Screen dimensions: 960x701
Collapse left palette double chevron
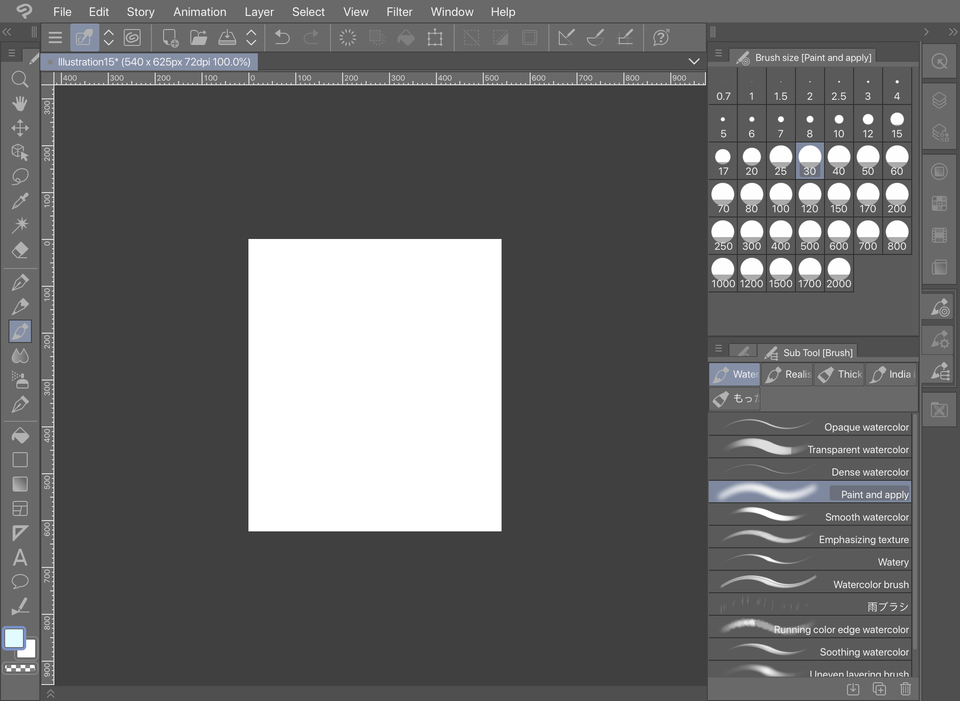[x=7, y=32]
